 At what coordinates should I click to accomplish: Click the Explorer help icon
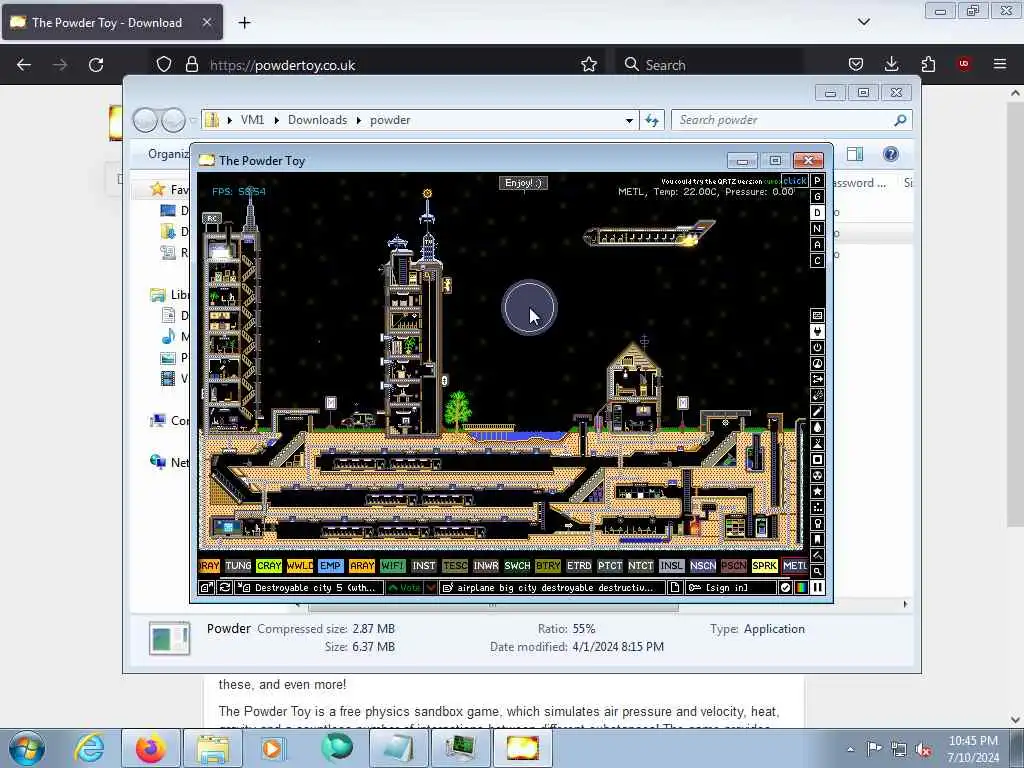(890, 154)
